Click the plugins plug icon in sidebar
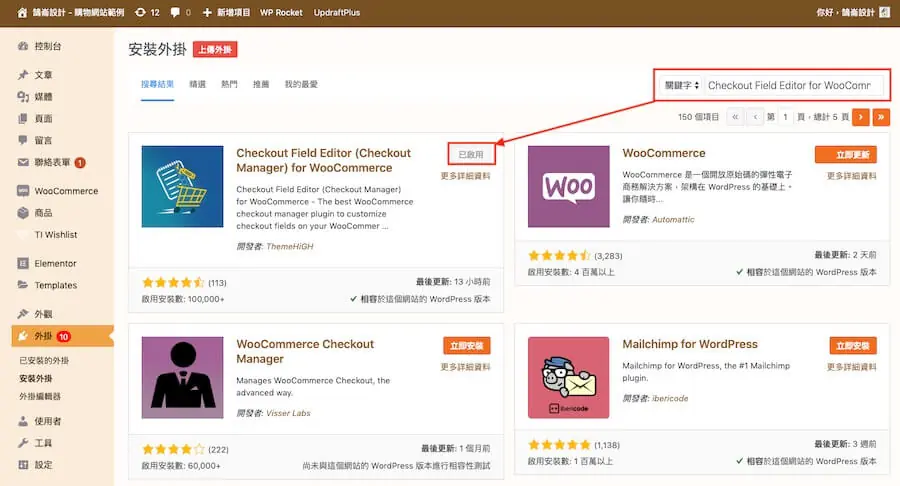 (23, 336)
